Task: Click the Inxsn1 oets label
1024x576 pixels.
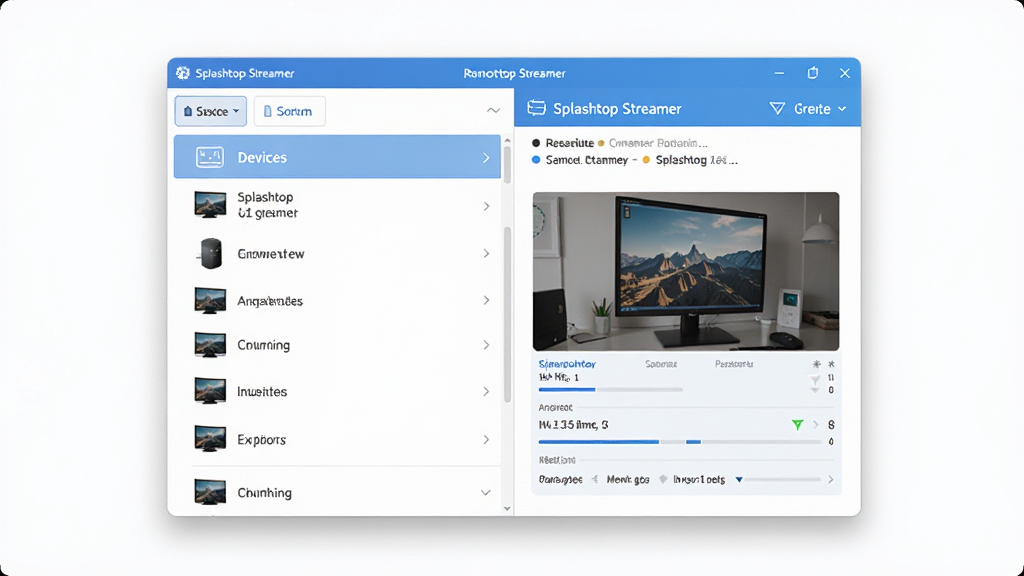Action: (699, 479)
